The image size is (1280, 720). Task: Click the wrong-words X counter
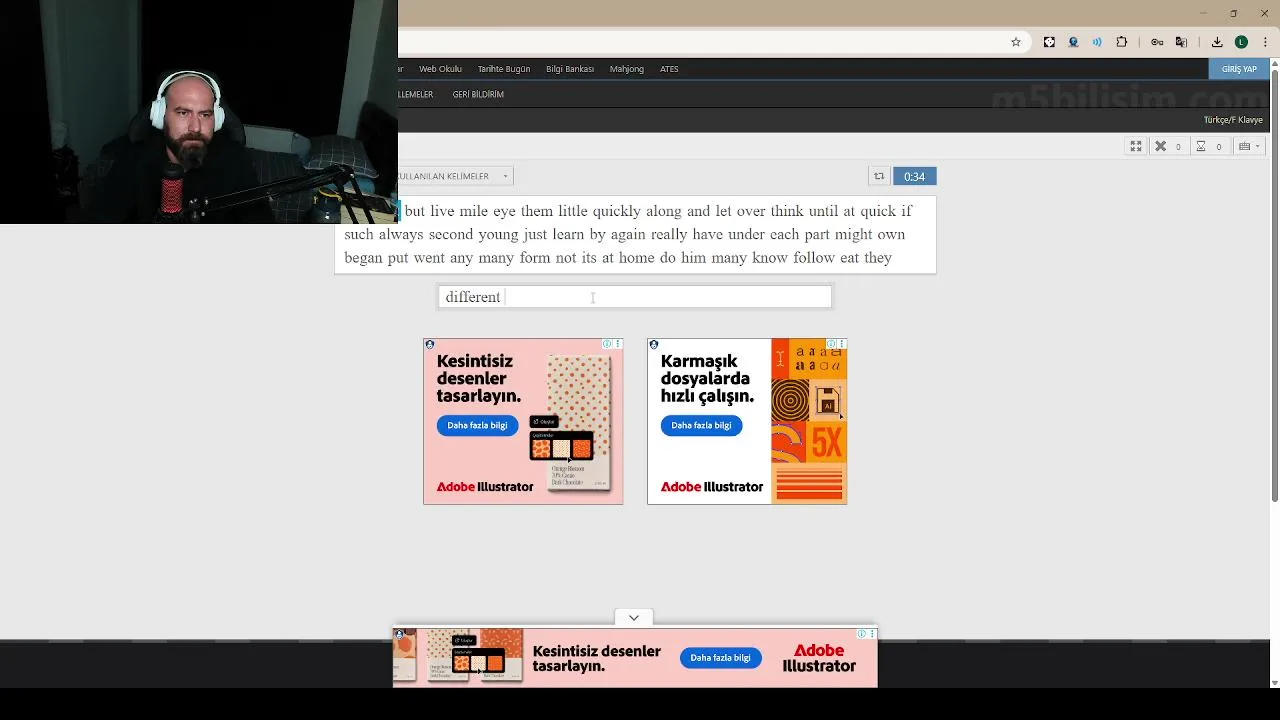coord(1167,146)
